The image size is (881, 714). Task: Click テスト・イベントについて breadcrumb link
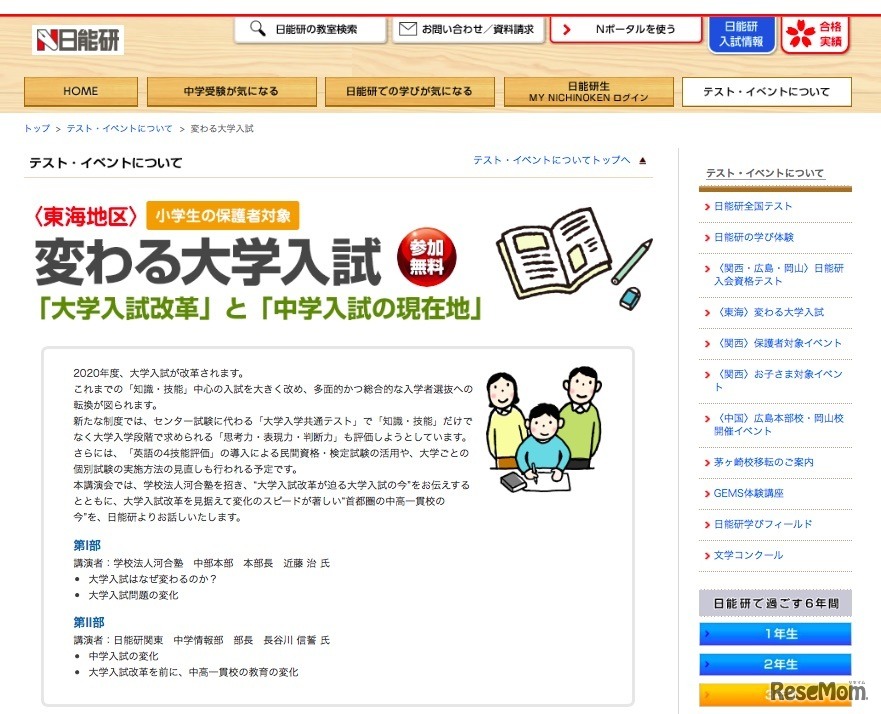[x=120, y=129]
